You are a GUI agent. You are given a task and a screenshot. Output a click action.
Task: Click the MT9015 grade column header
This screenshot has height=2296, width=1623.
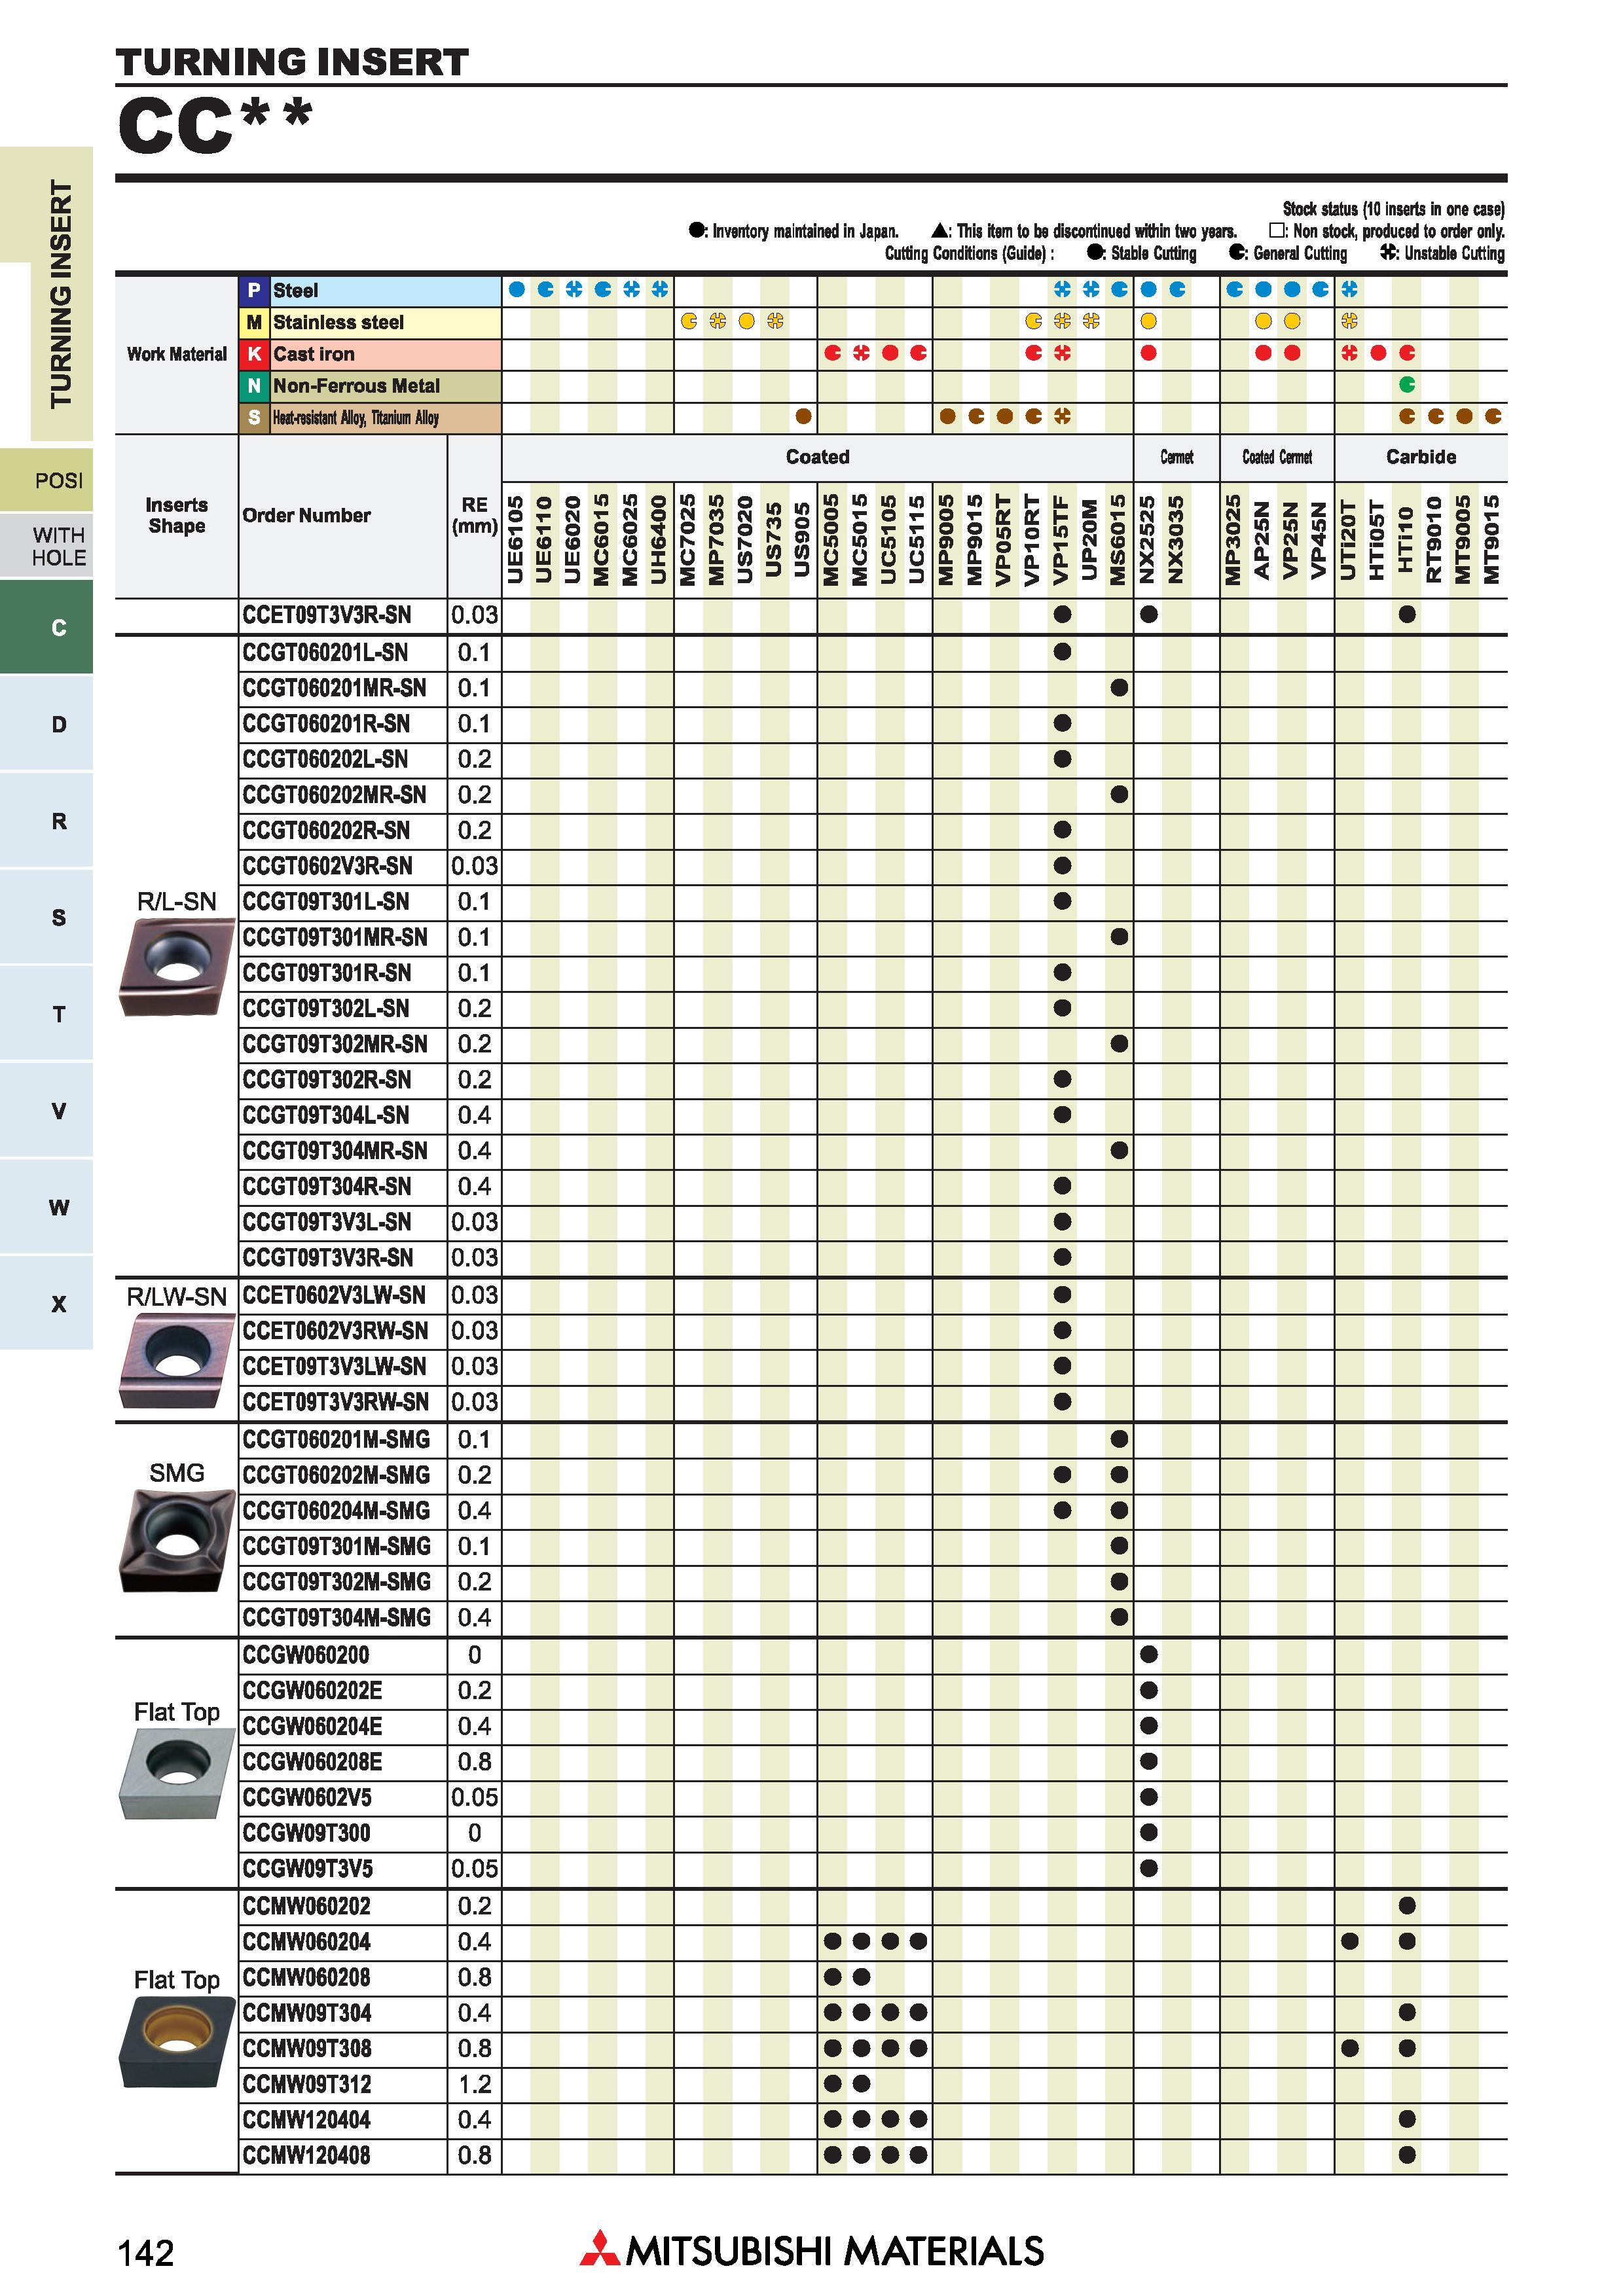pyautogui.click(x=1493, y=540)
